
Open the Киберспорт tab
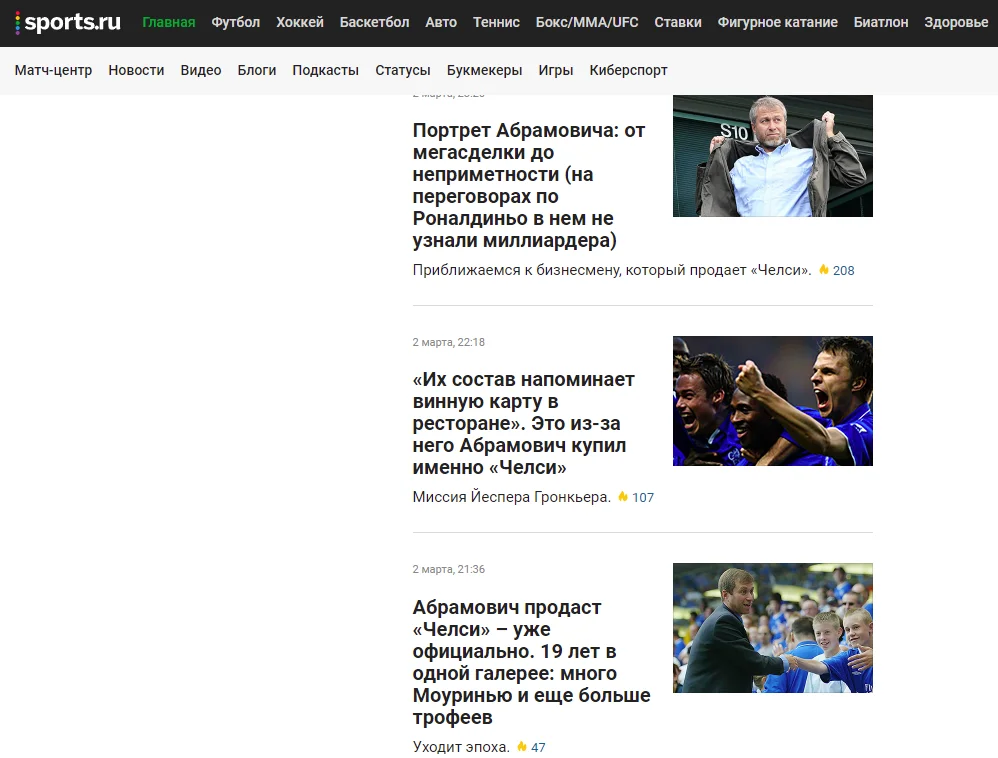[628, 70]
